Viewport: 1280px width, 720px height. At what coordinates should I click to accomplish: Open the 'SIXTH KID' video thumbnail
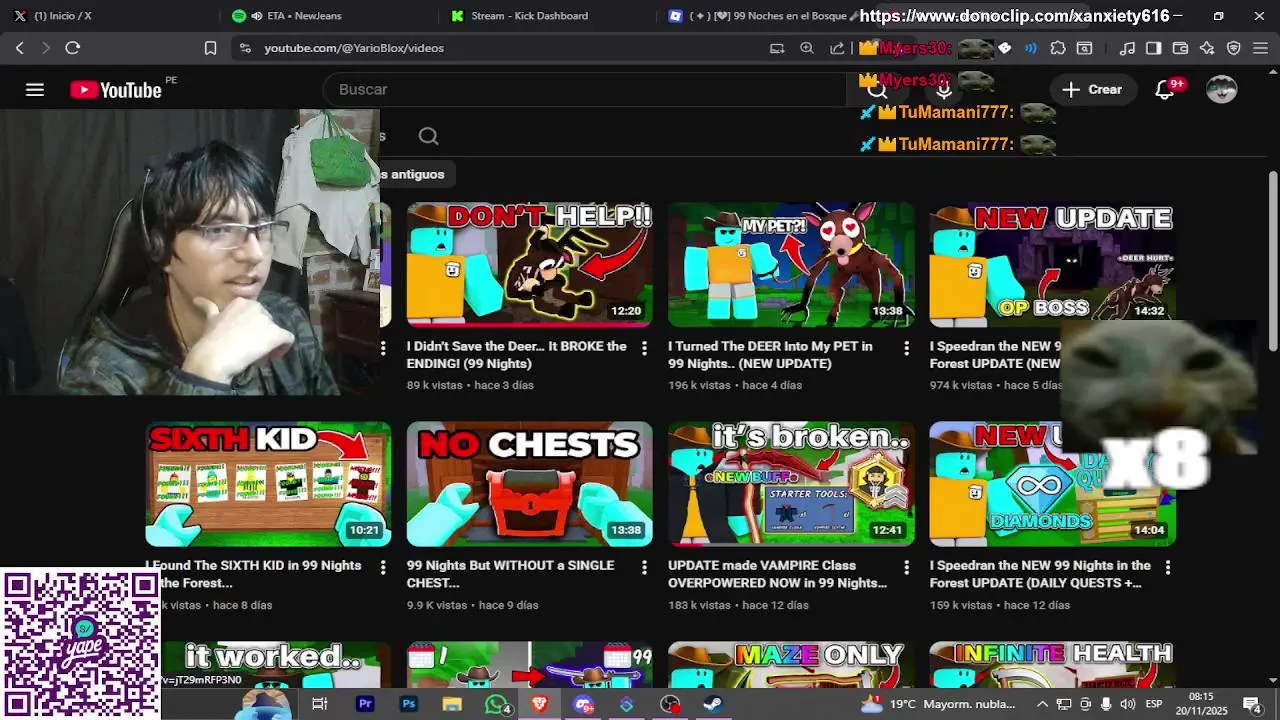click(x=268, y=484)
